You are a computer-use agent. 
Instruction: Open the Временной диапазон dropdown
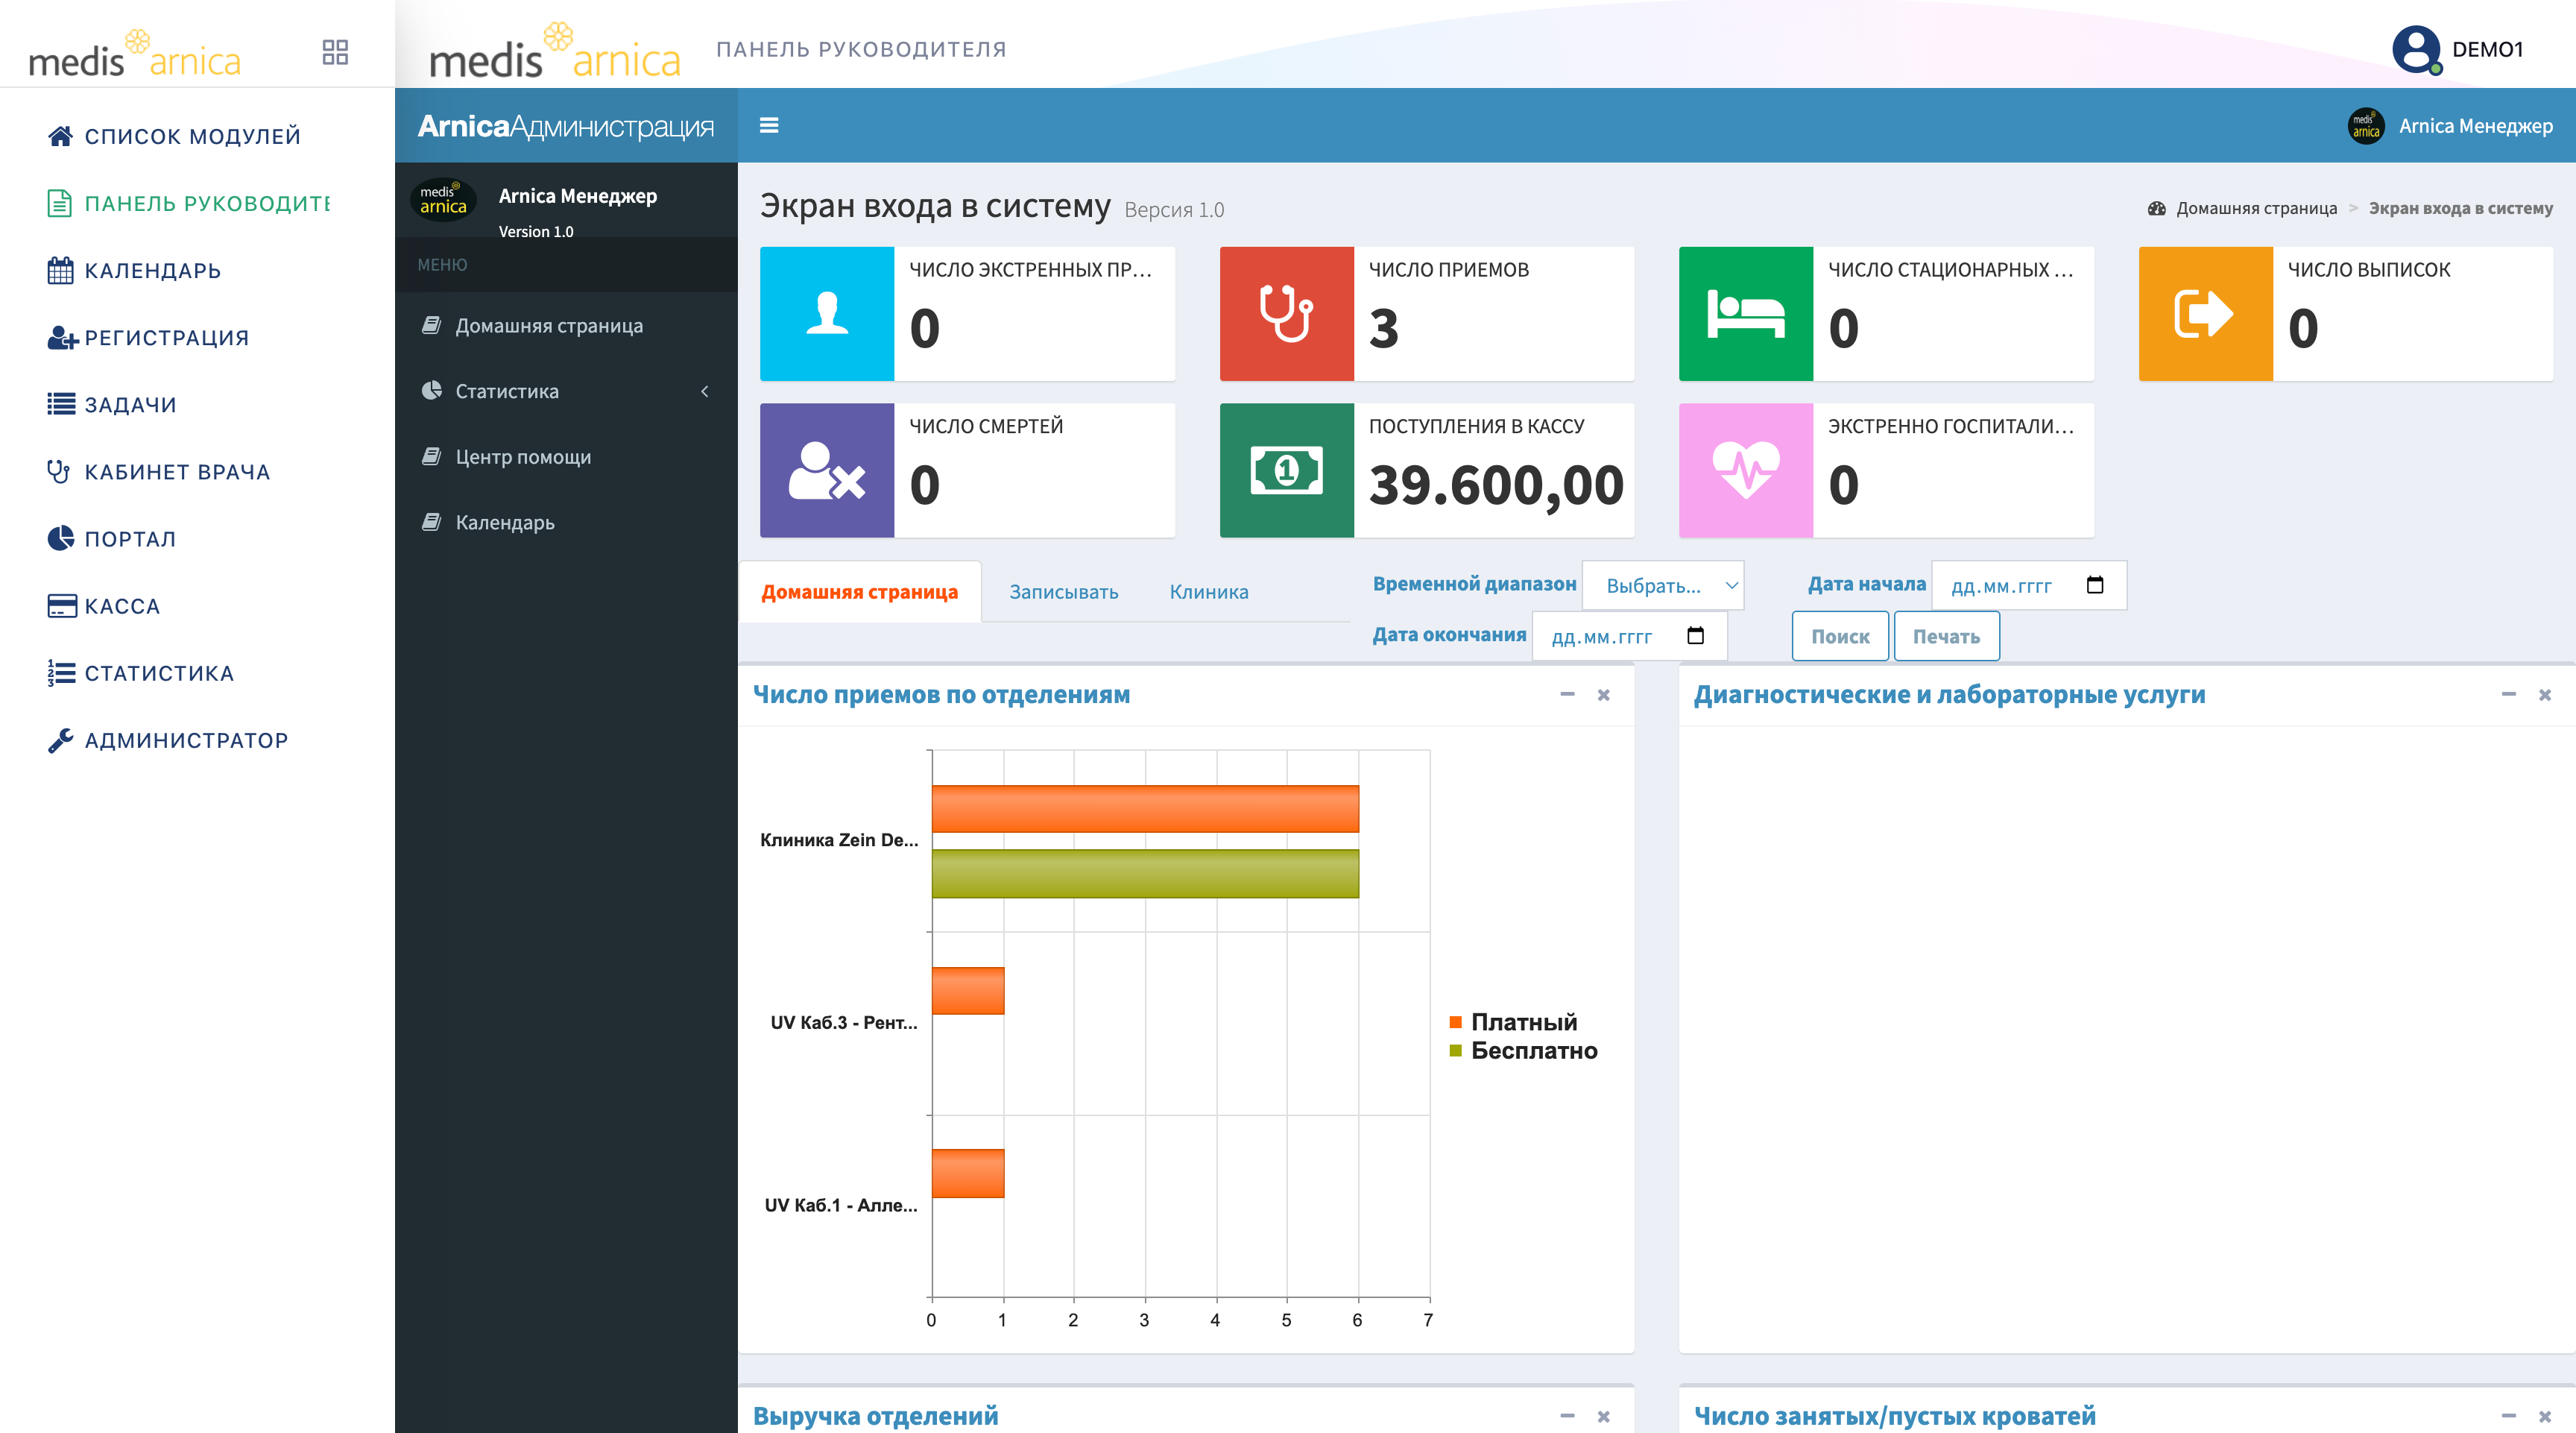[x=1663, y=586]
